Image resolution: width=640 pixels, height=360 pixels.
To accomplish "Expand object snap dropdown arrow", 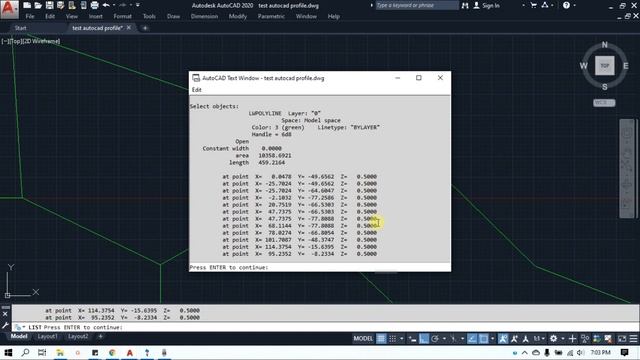I will point(493,338).
